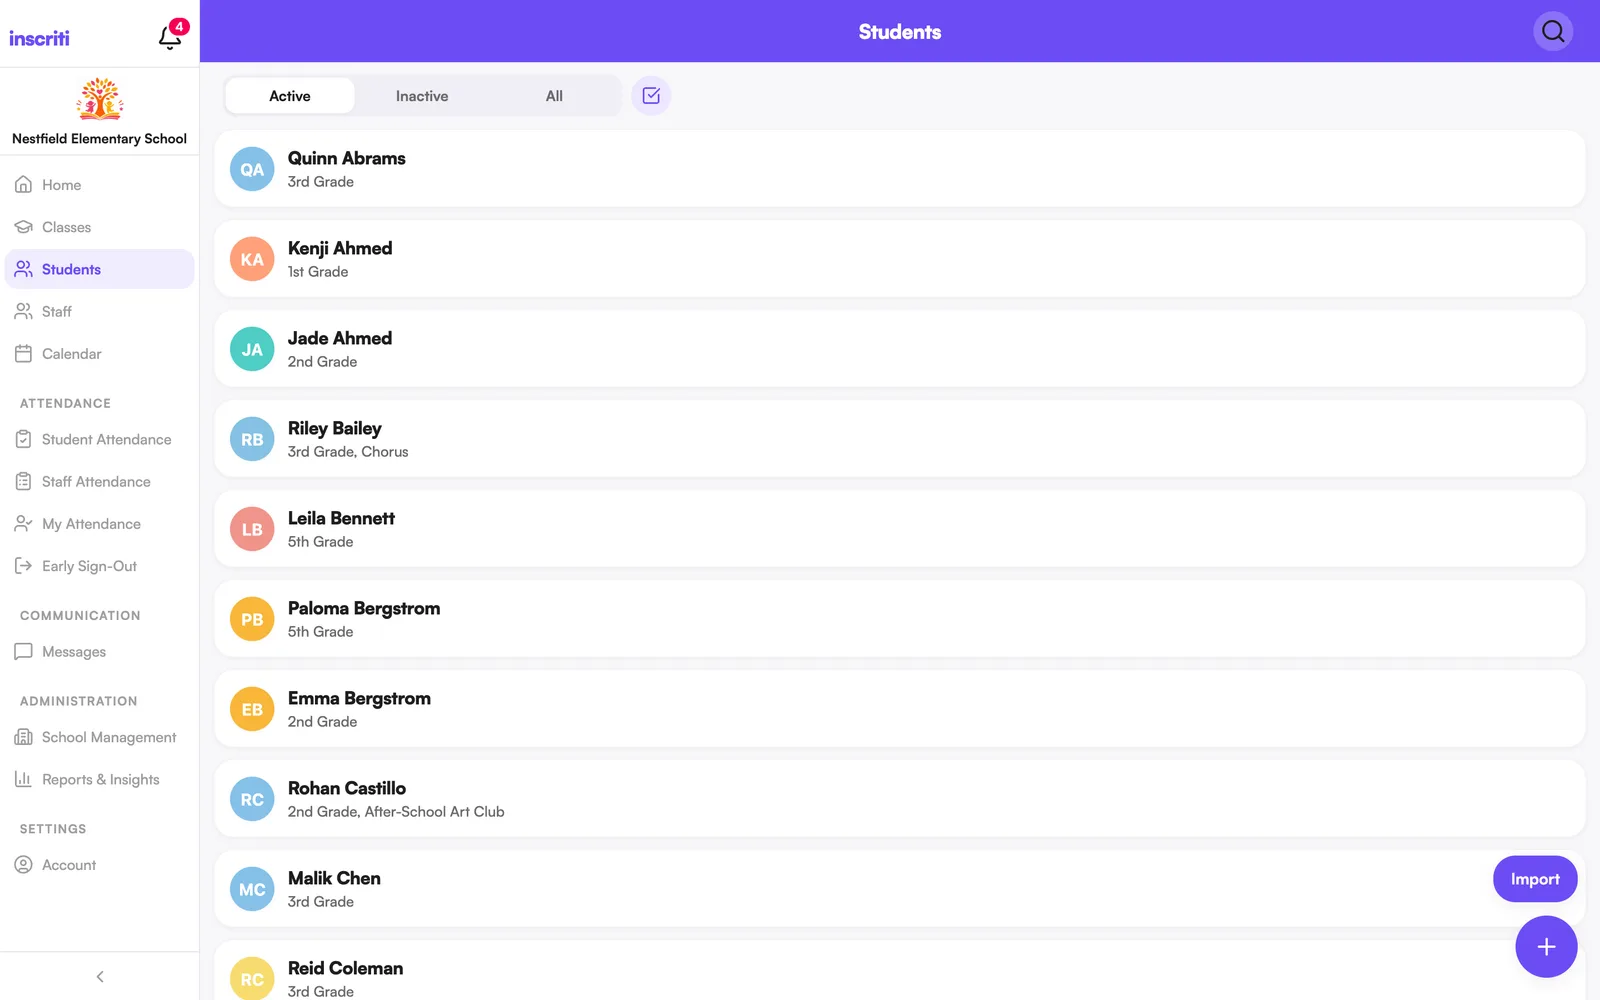Click Nestfield Elementary School name text
The image size is (1600, 1000).
[100, 139]
